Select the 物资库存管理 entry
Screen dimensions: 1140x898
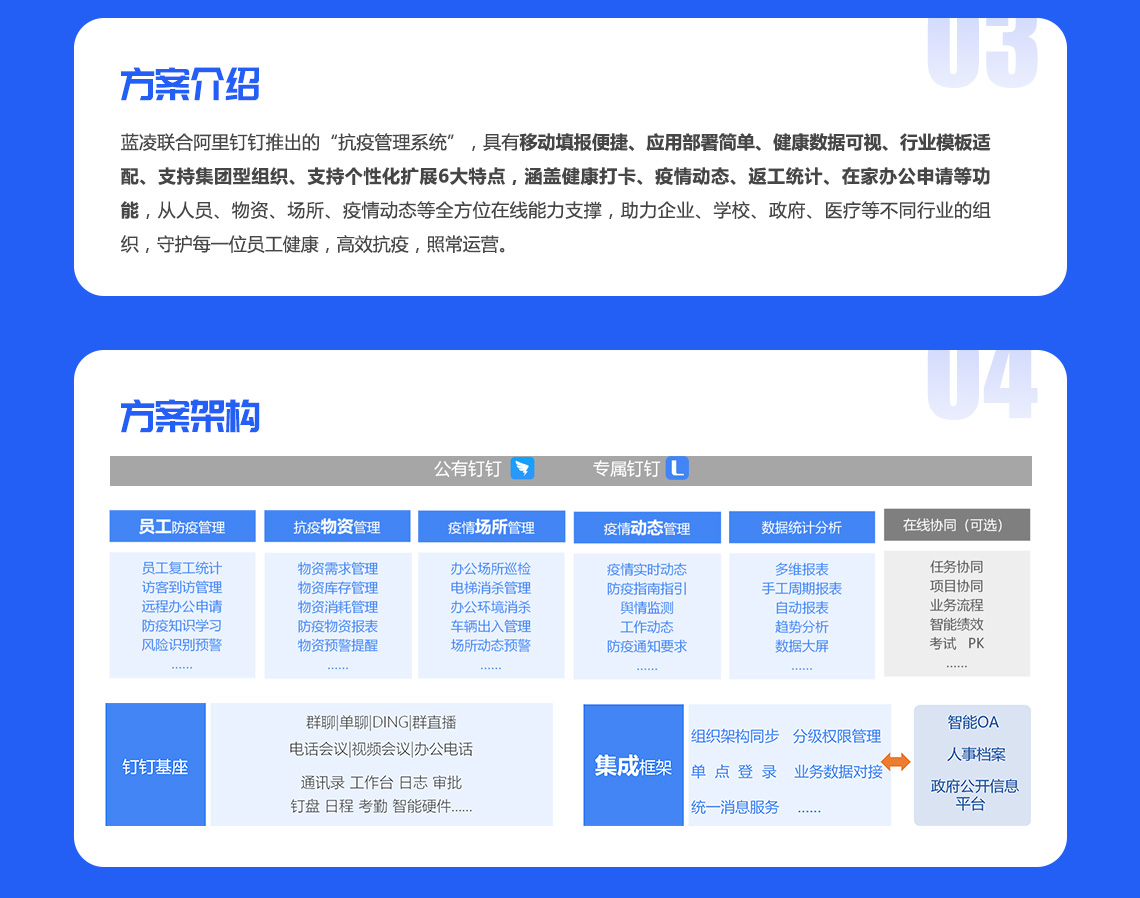click(x=338, y=588)
